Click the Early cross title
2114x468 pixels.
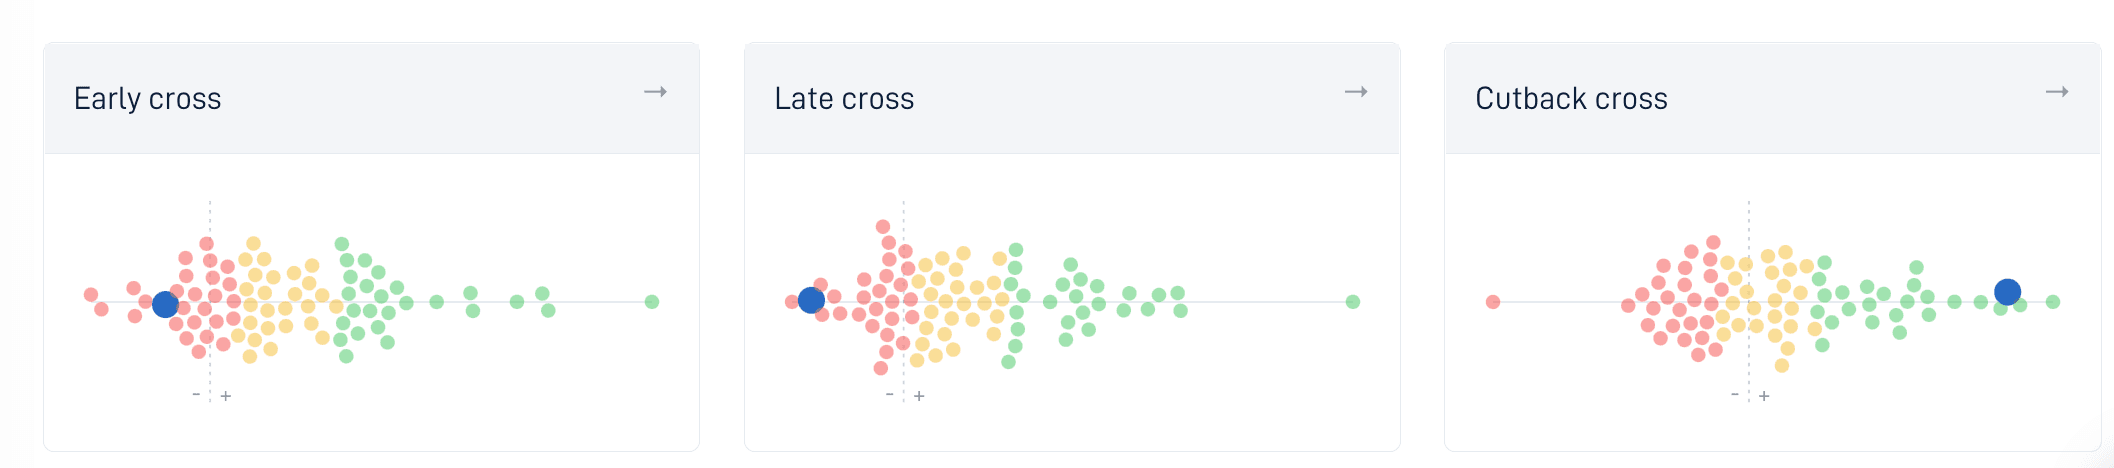(x=148, y=99)
